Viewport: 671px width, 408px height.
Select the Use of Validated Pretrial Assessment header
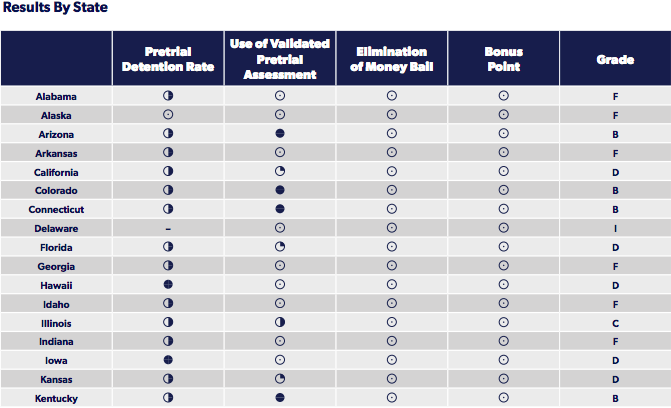coord(280,59)
